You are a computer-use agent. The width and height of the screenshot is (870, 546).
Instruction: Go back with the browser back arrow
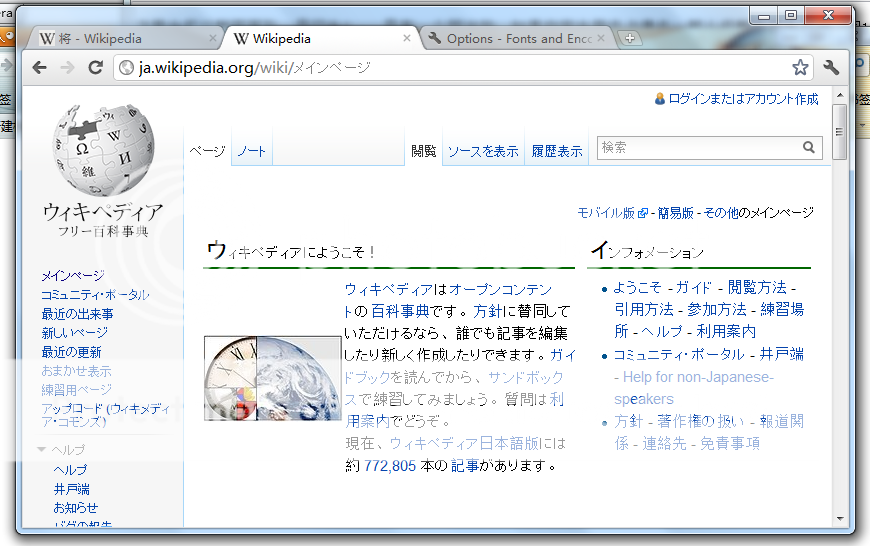[x=39, y=68]
